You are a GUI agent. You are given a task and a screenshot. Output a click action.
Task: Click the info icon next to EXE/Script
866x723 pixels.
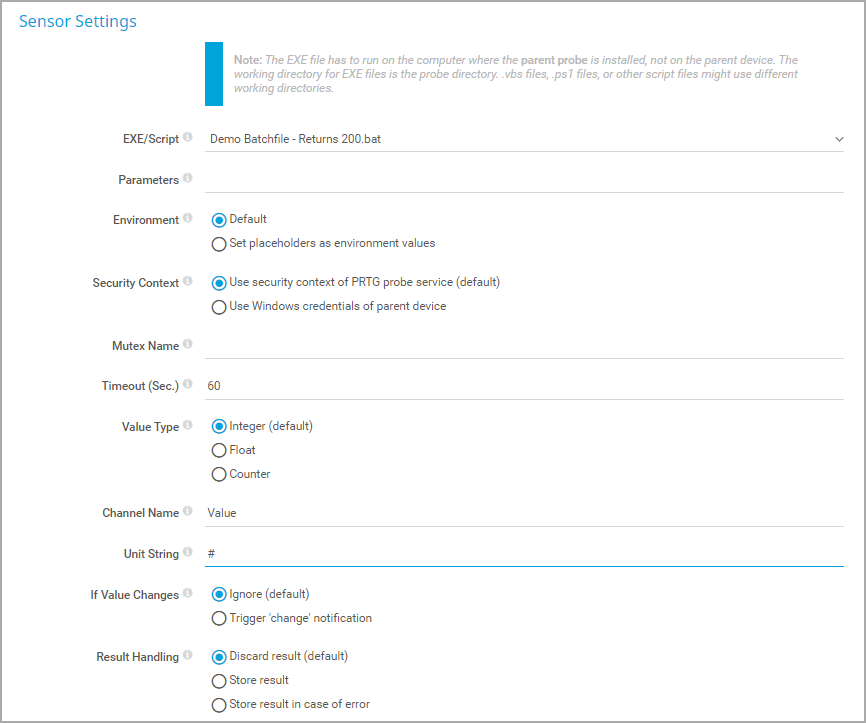[188, 136]
